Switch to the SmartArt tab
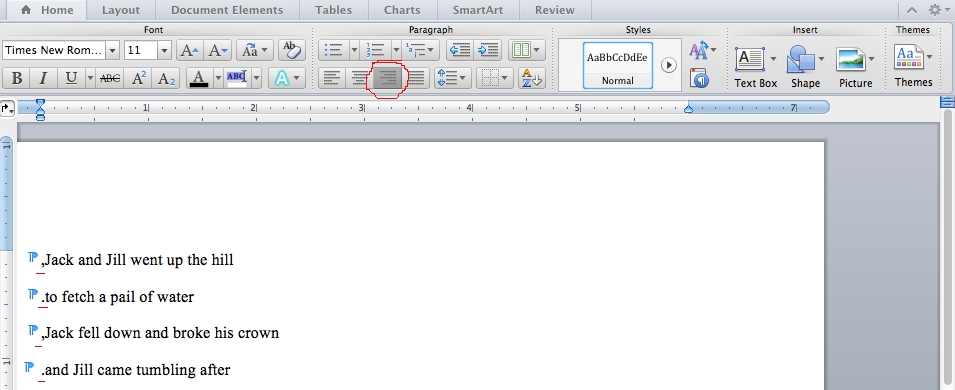The height and width of the screenshot is (390, 955). (478, 10)
